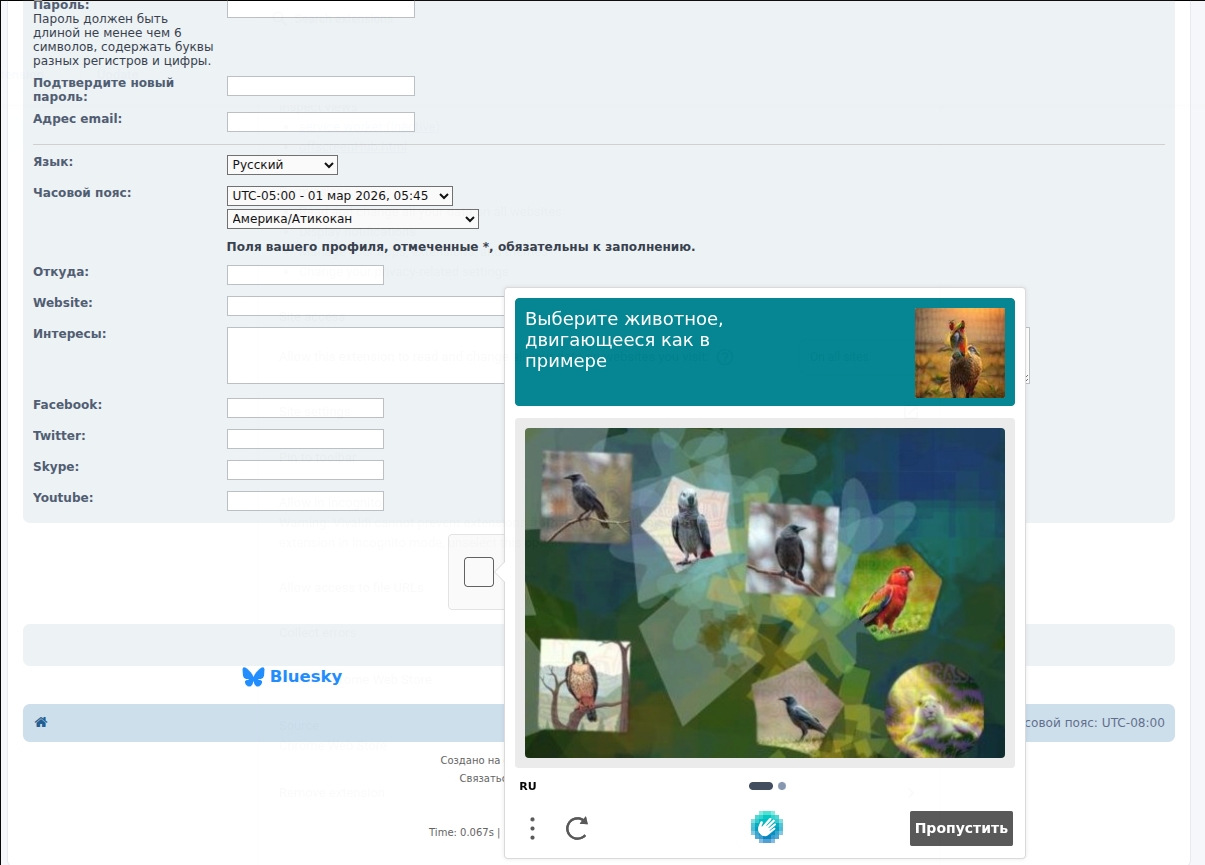Click the captcha page indicator dot
This screenshot has width=1205, height=865.
[x=782, y=786]
